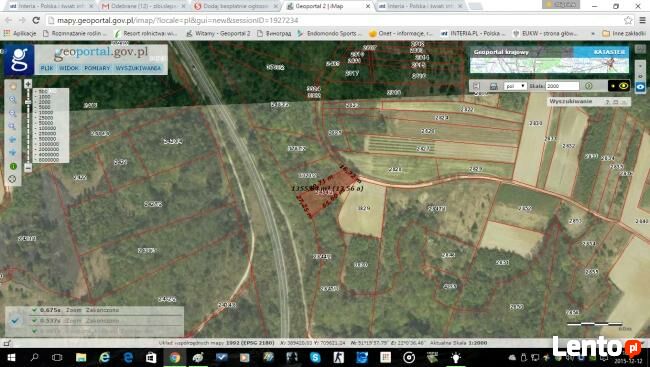
Task: Click the zoom-out magnifier tool
Action: (12, 113)
